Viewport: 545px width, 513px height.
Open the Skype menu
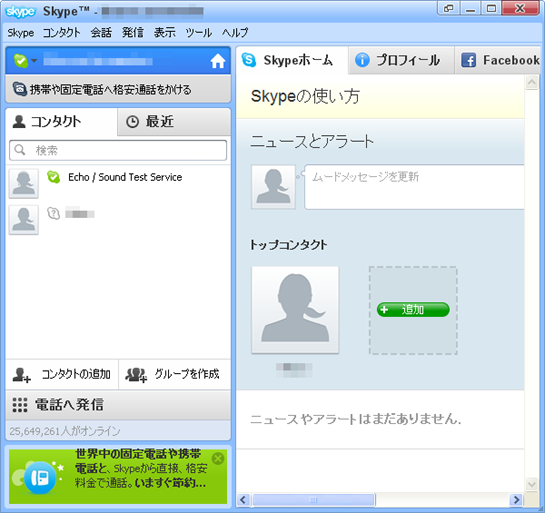(x=21, y=33)
